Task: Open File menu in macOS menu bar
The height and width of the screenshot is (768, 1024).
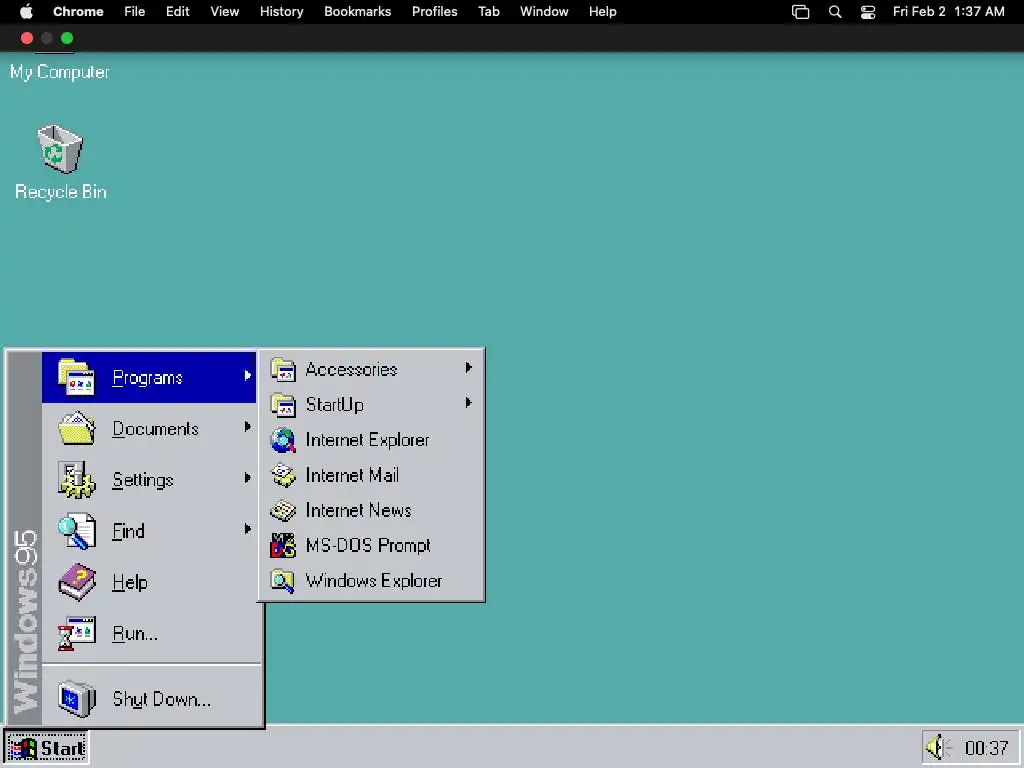Action: (x=135, y=12)
